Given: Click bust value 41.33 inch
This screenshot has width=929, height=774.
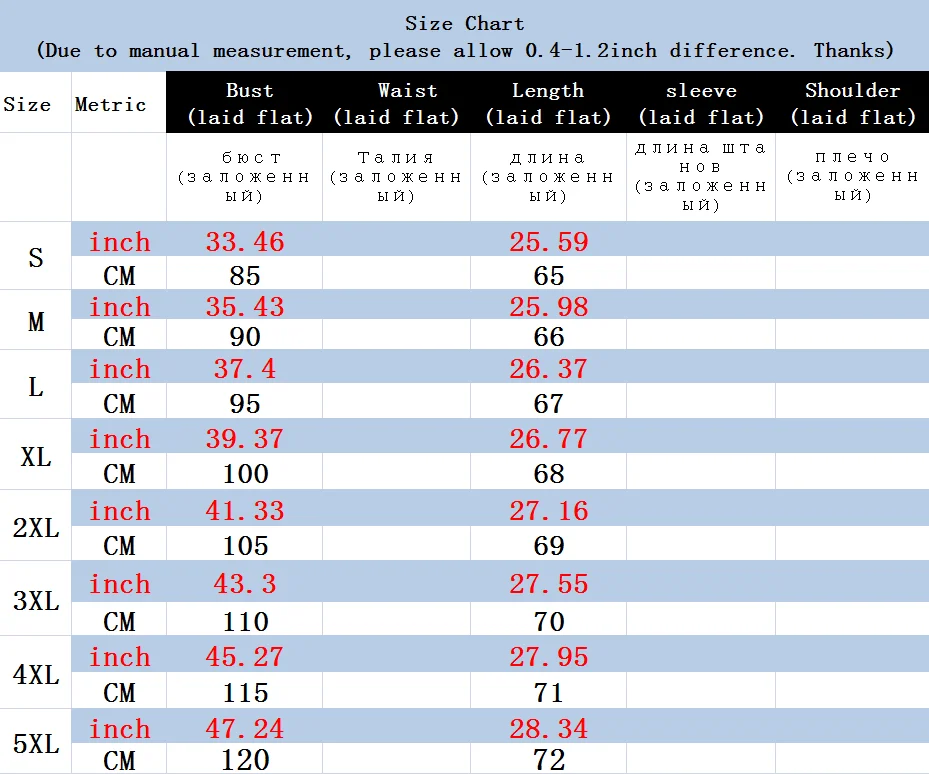Looking at the screenshot, I should (245, 511).
